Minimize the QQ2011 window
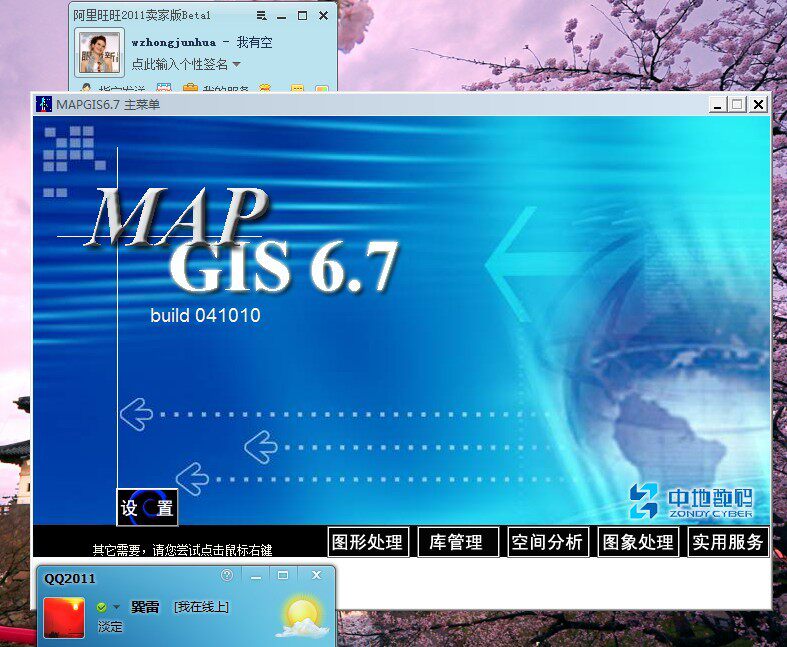Screen dimensions: 787x647 pos(256,576)
